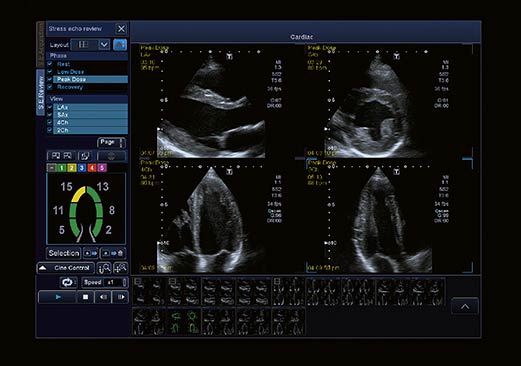Toggle loop repeat icon

click(x=68, y=282)
